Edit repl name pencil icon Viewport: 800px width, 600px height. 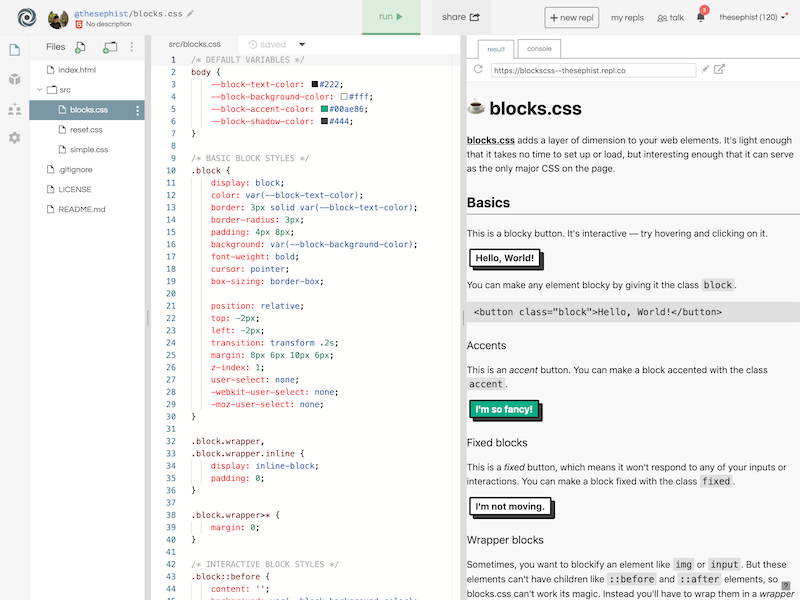(190, 14)
